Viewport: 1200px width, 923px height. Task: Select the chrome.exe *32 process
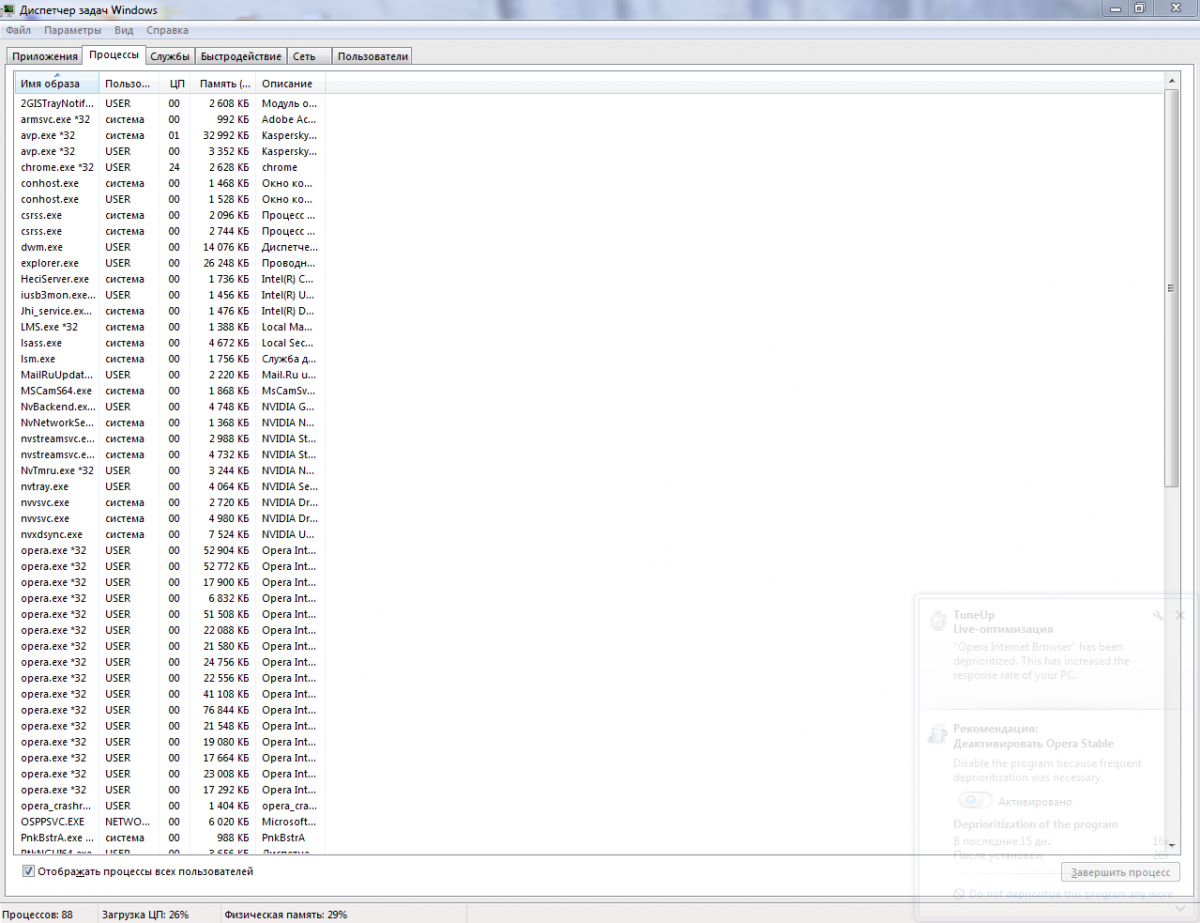(170, 167)
